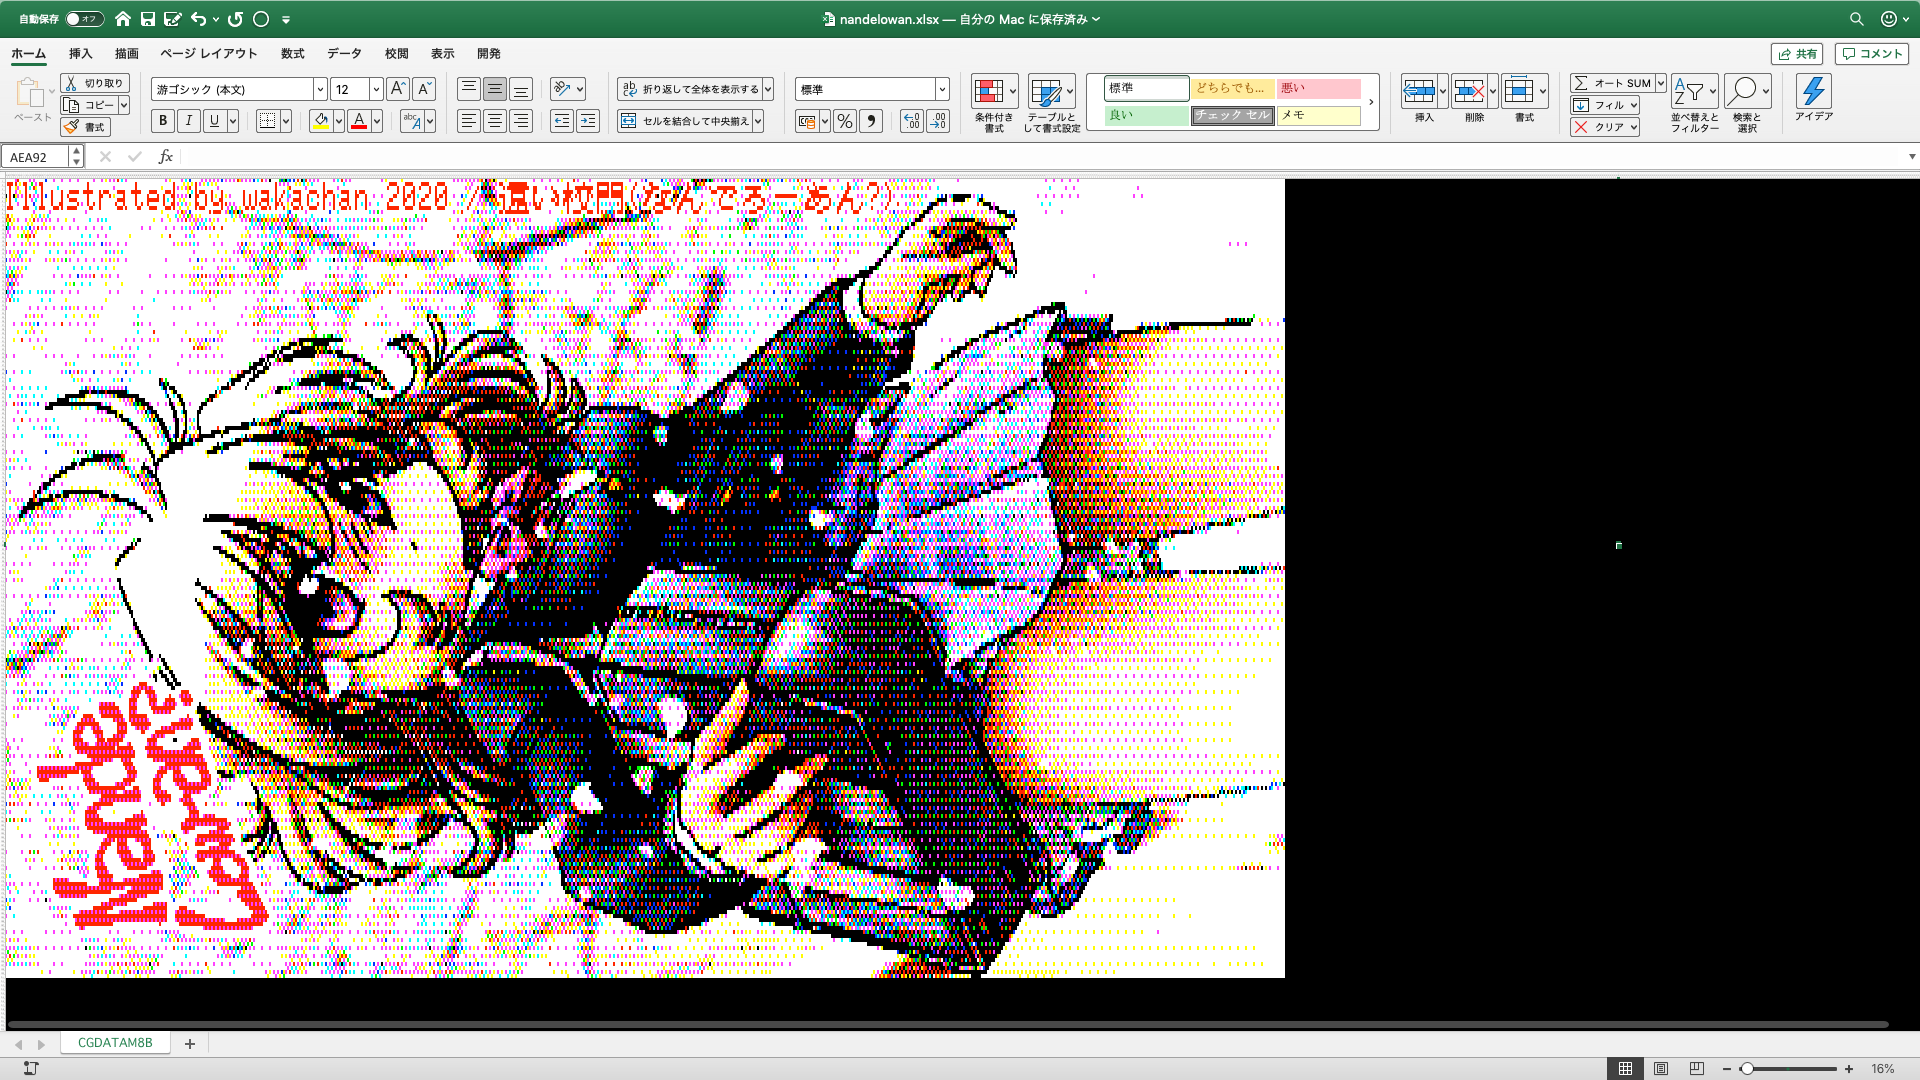Switch to Page Break Preview
Screen dimensions: 1920x1080
1697,1068
